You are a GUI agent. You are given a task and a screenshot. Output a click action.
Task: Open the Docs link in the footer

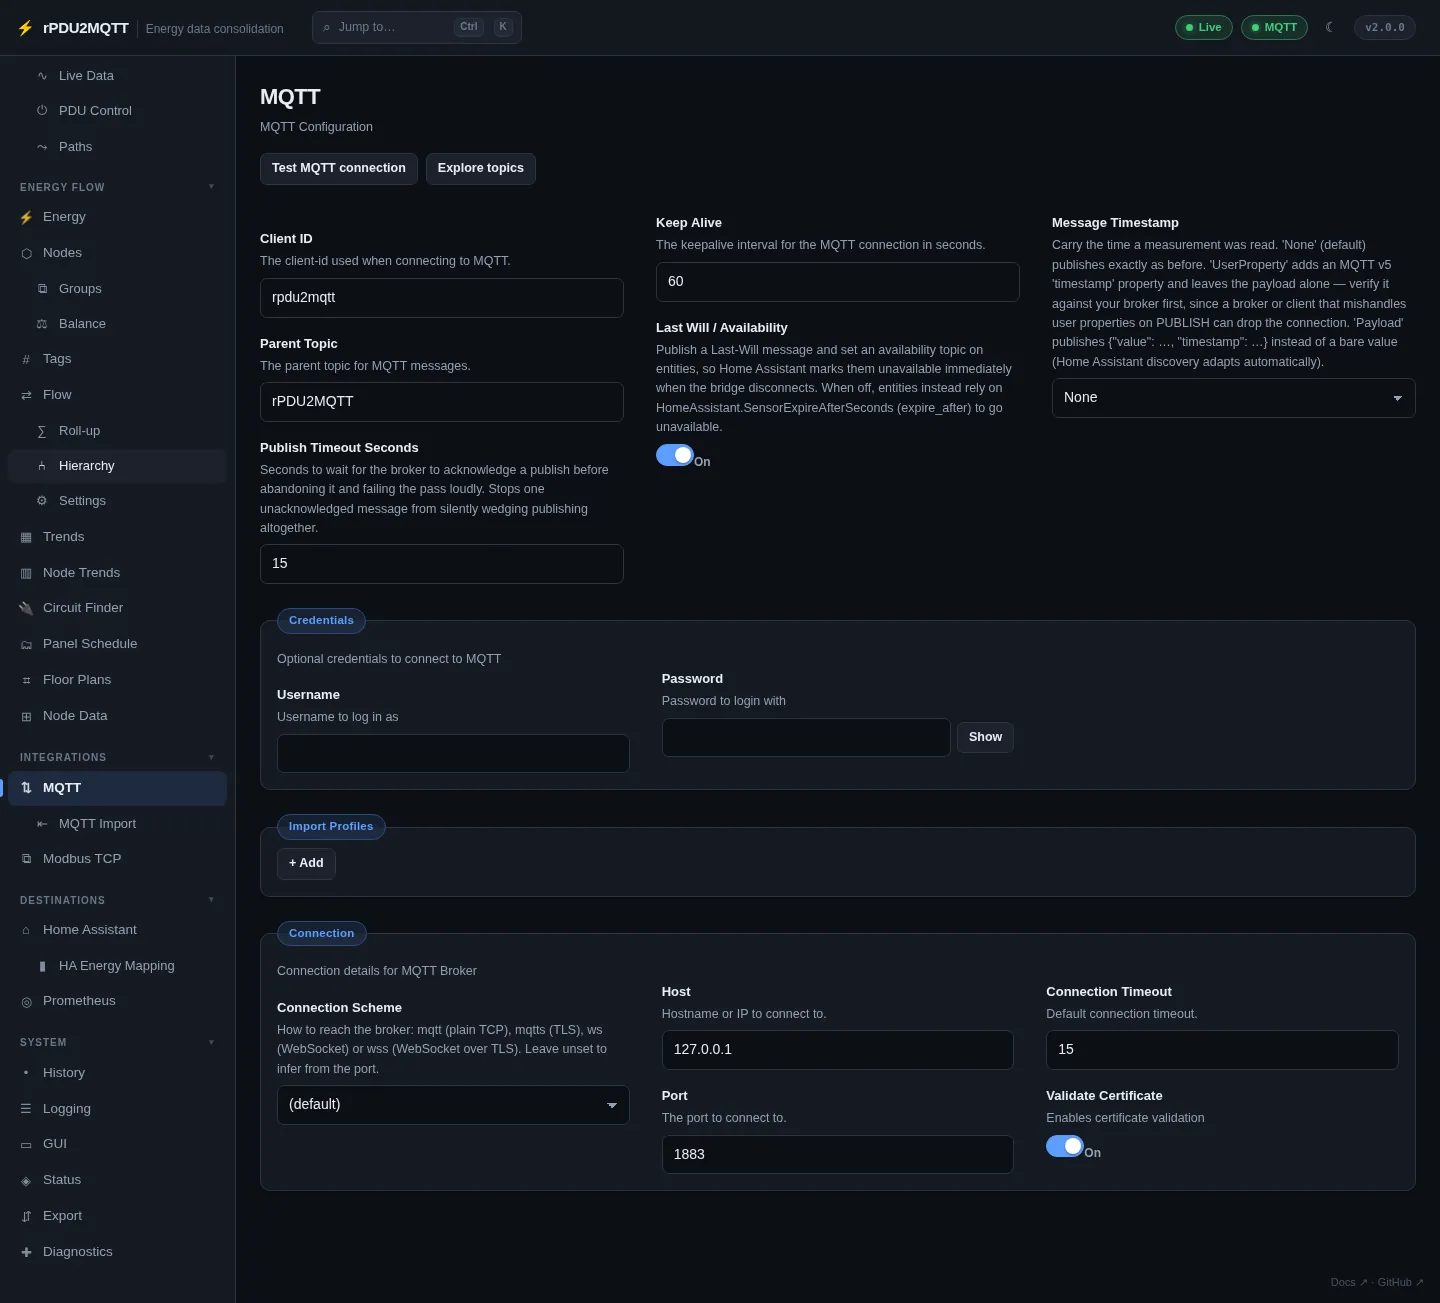point(1349,1282)
